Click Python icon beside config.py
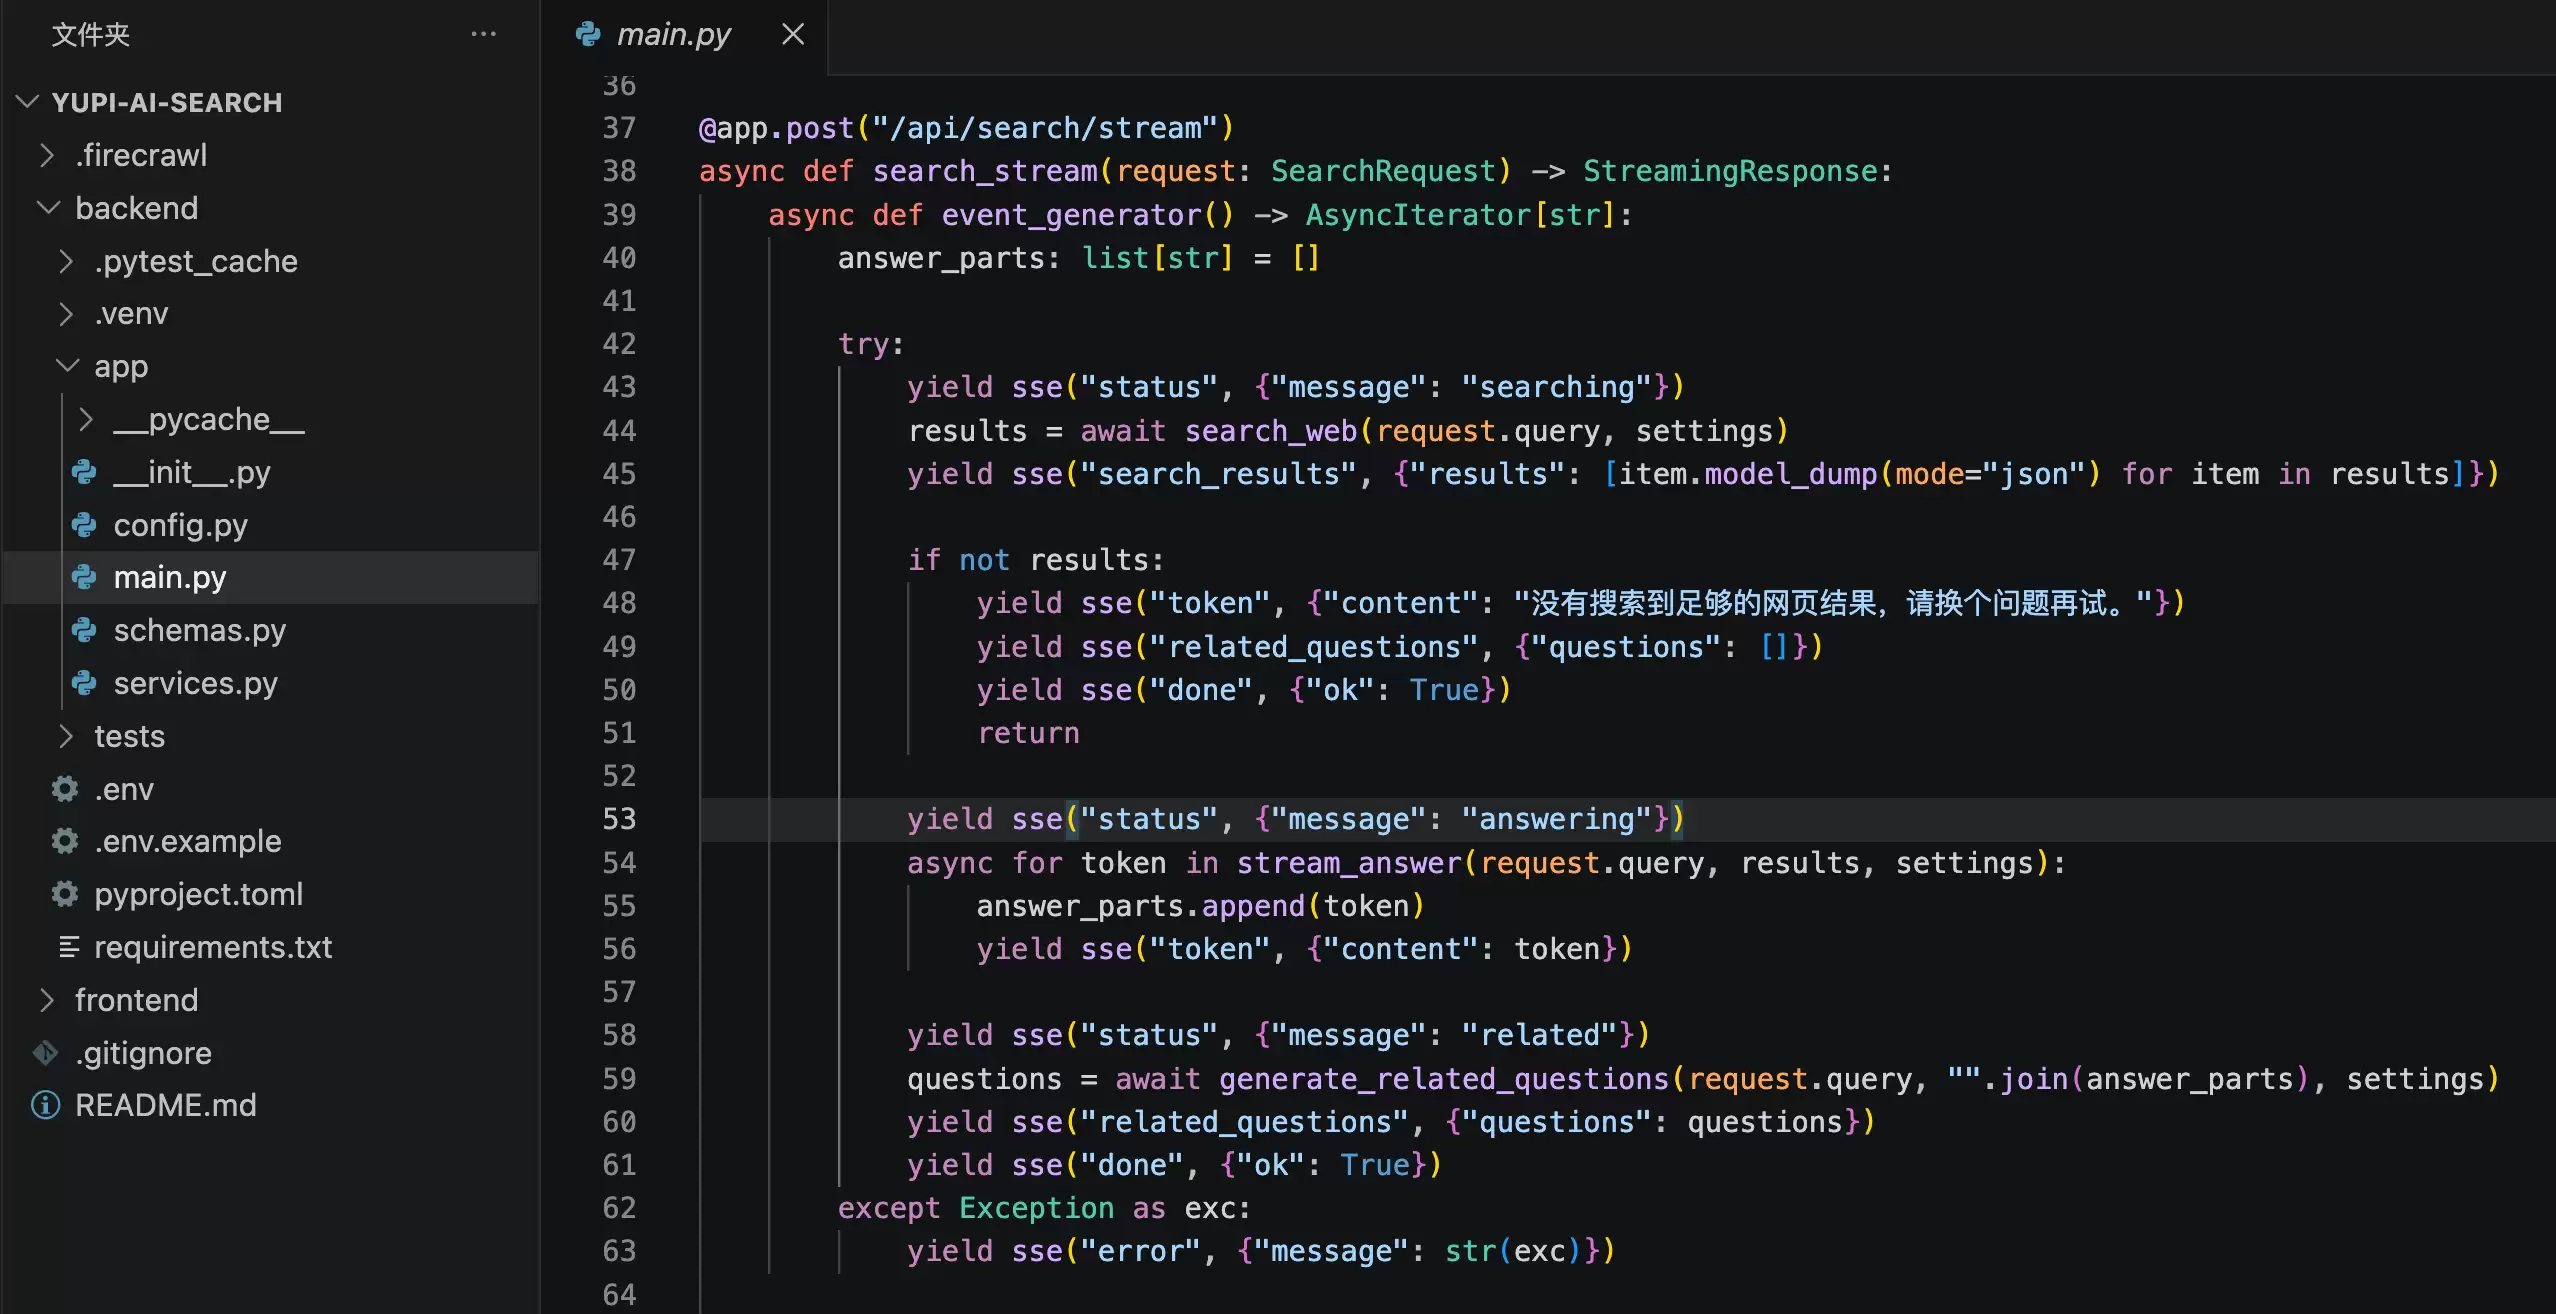The width and height of the screenshot is (2556, 1314). 84,525
